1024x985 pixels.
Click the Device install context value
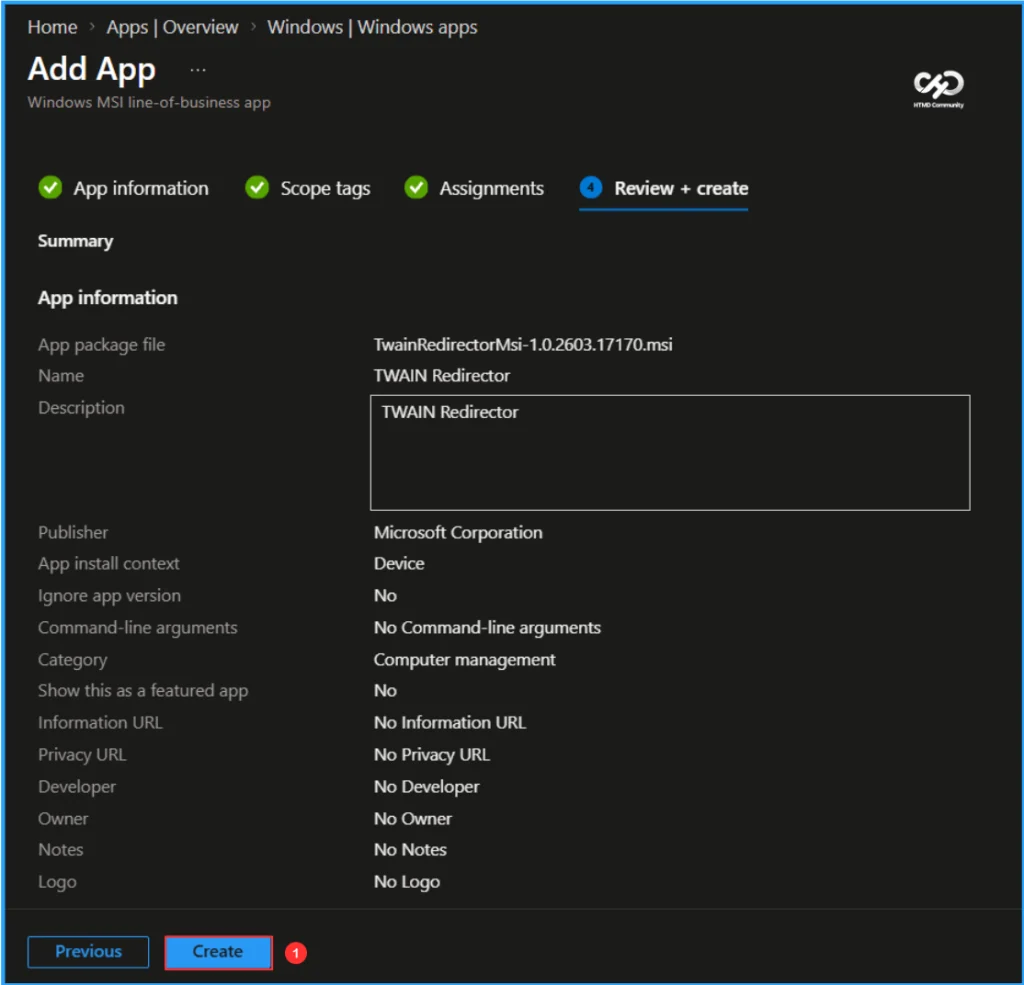click(399, 564)
